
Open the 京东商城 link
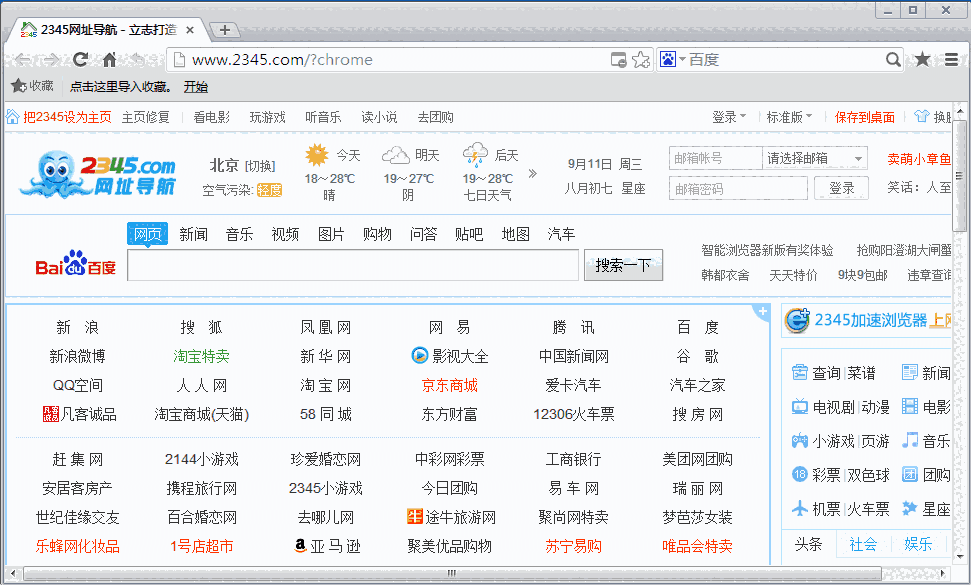click(449, 385)
